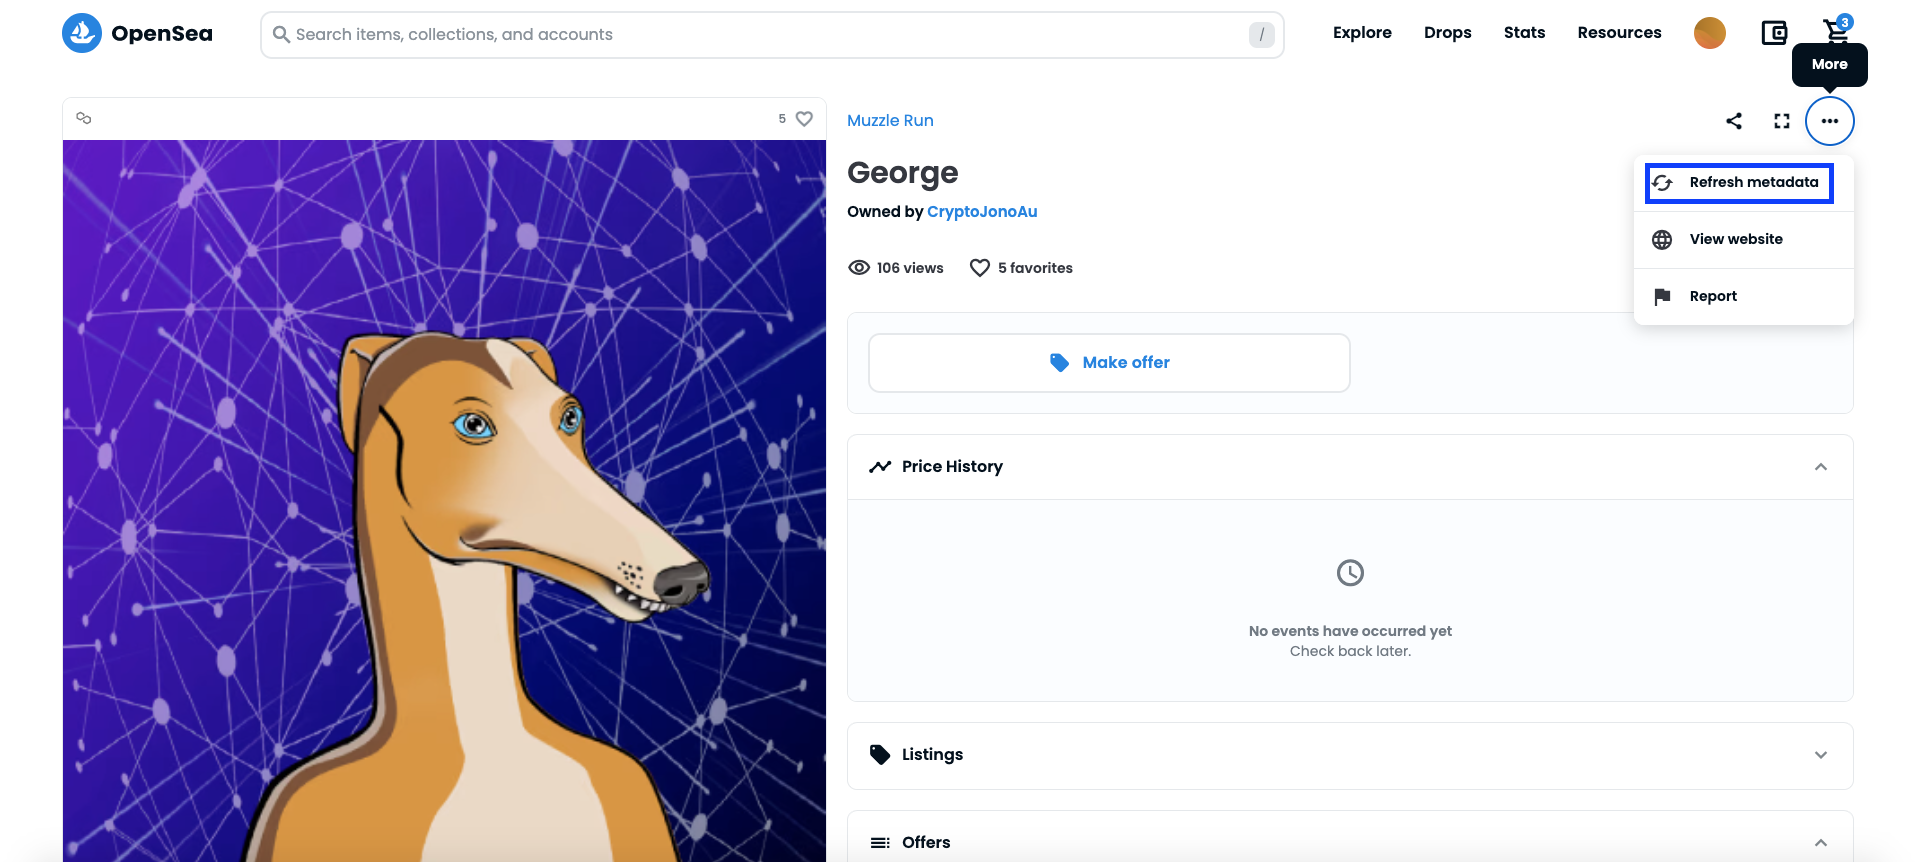Click the search items input field

[x=772, y=35]
